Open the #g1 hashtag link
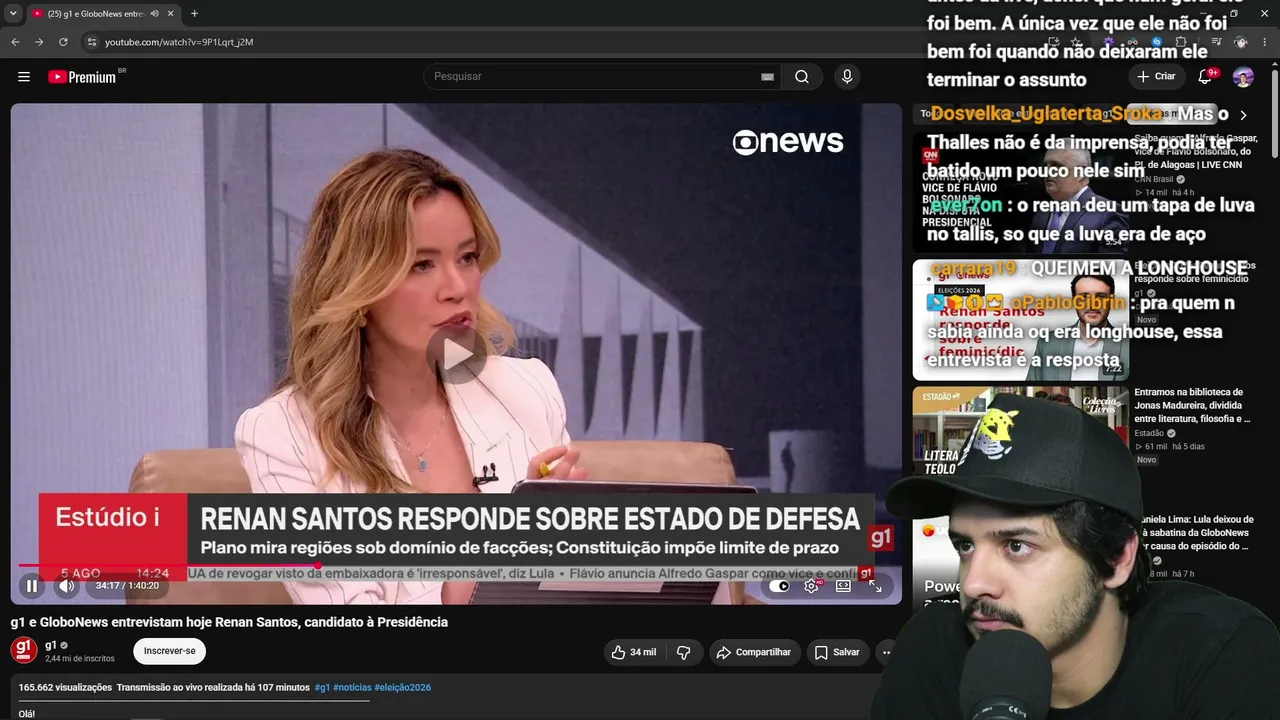The image size is (1280, 720). tap(322, 688)
